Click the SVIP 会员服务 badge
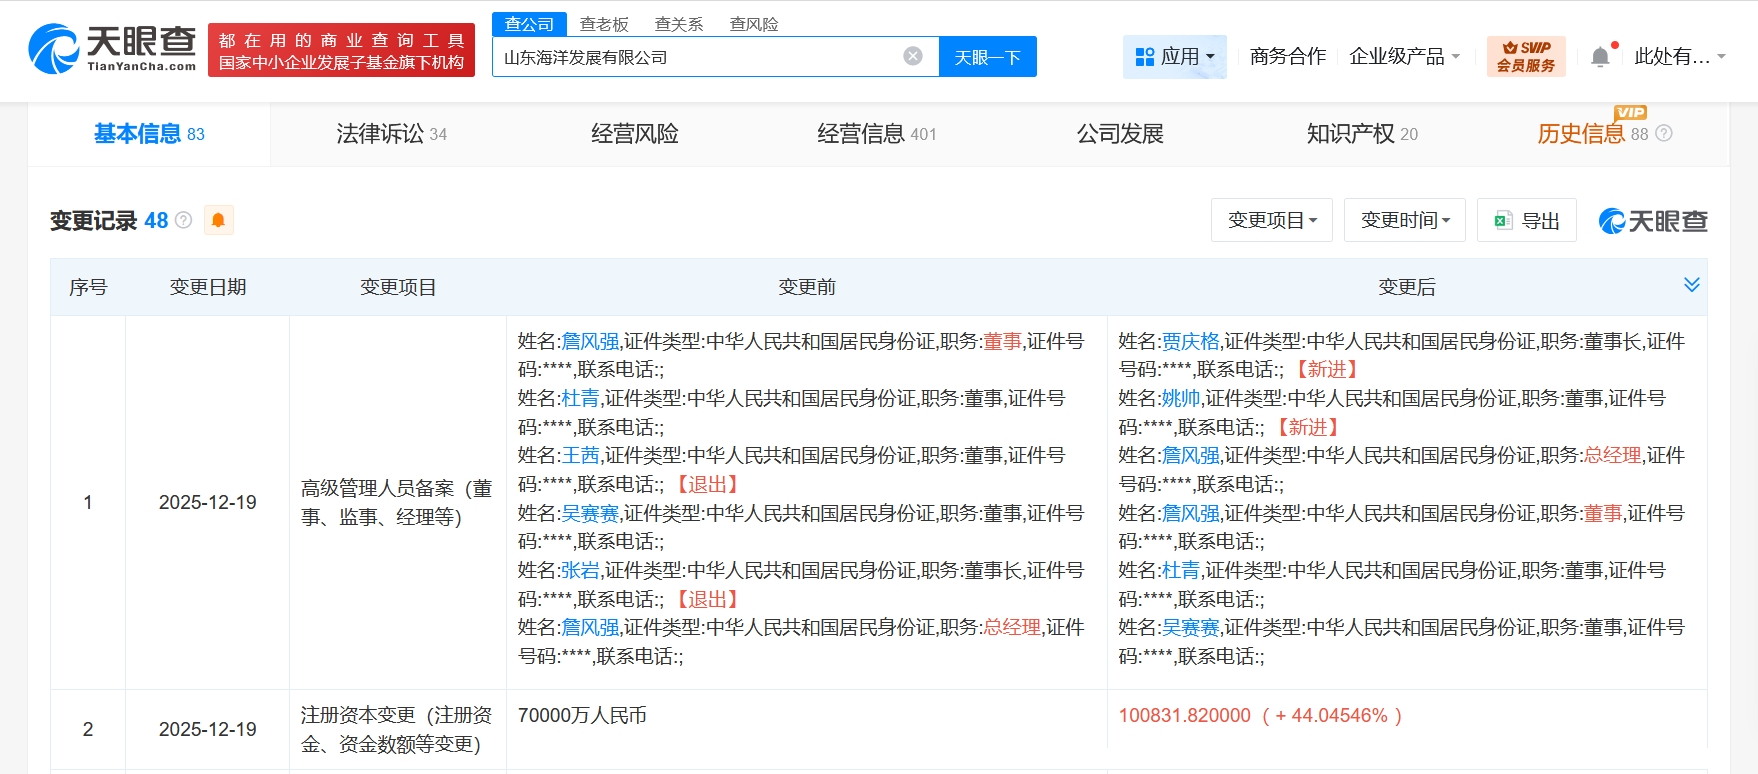This screenshot has height=774, width=1758. [x=1525, y=56]
